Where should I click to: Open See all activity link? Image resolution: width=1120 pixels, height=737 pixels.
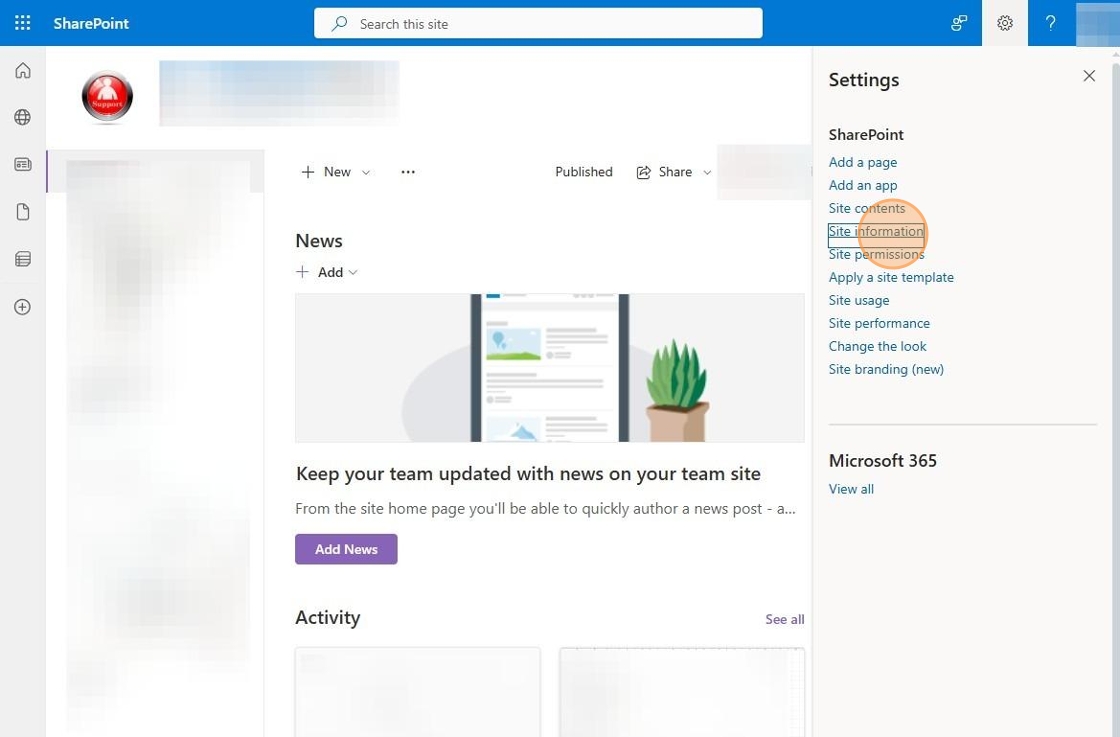(784, 619)
